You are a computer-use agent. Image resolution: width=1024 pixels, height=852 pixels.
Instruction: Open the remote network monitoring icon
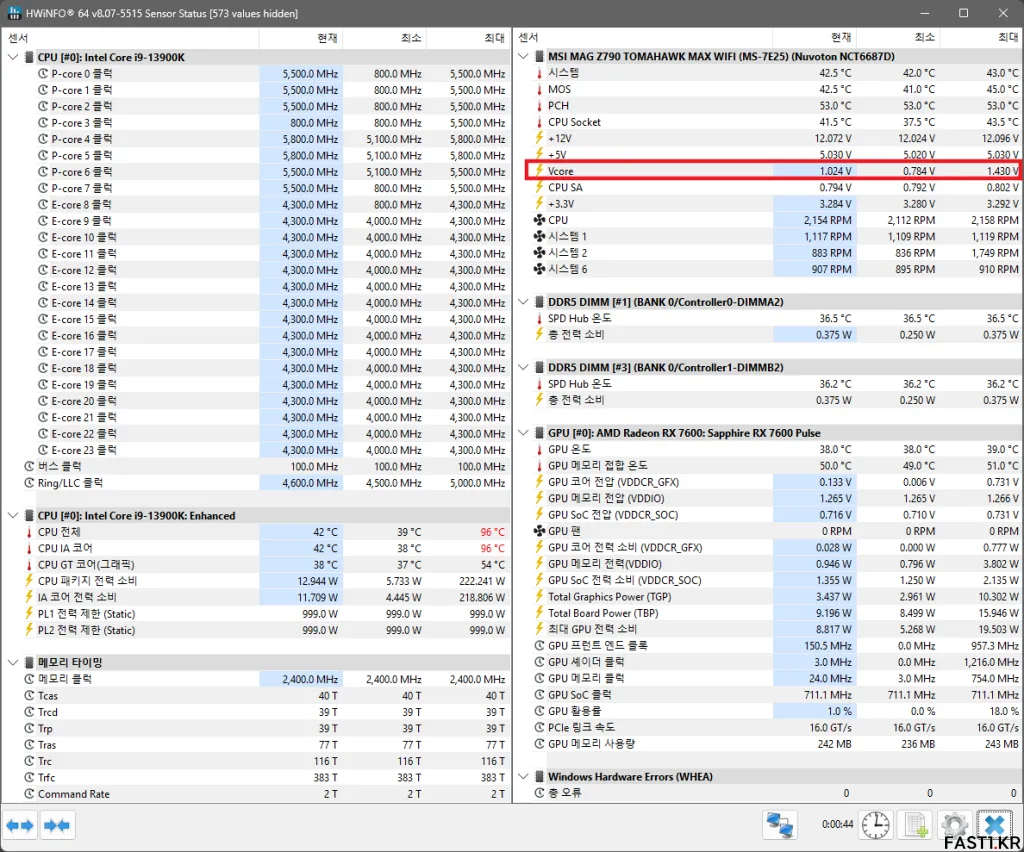point(780,825)
